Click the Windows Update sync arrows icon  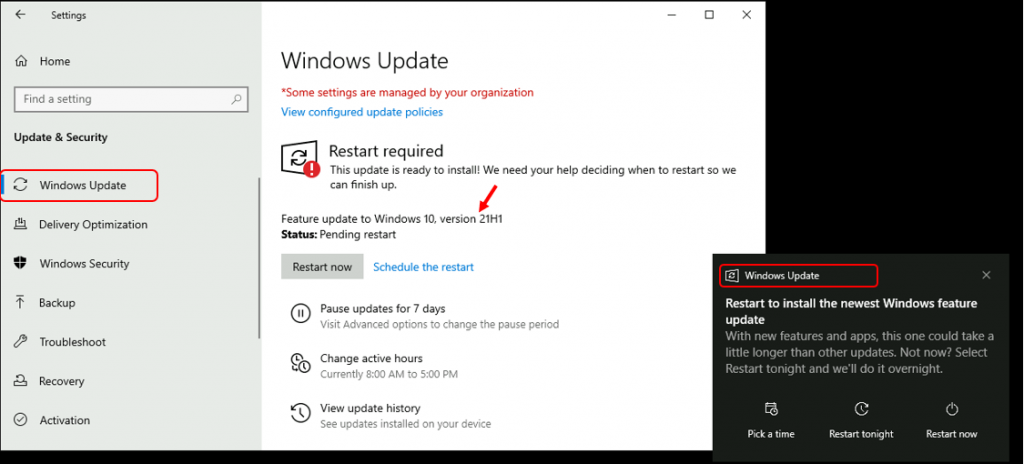coord(21,185)
